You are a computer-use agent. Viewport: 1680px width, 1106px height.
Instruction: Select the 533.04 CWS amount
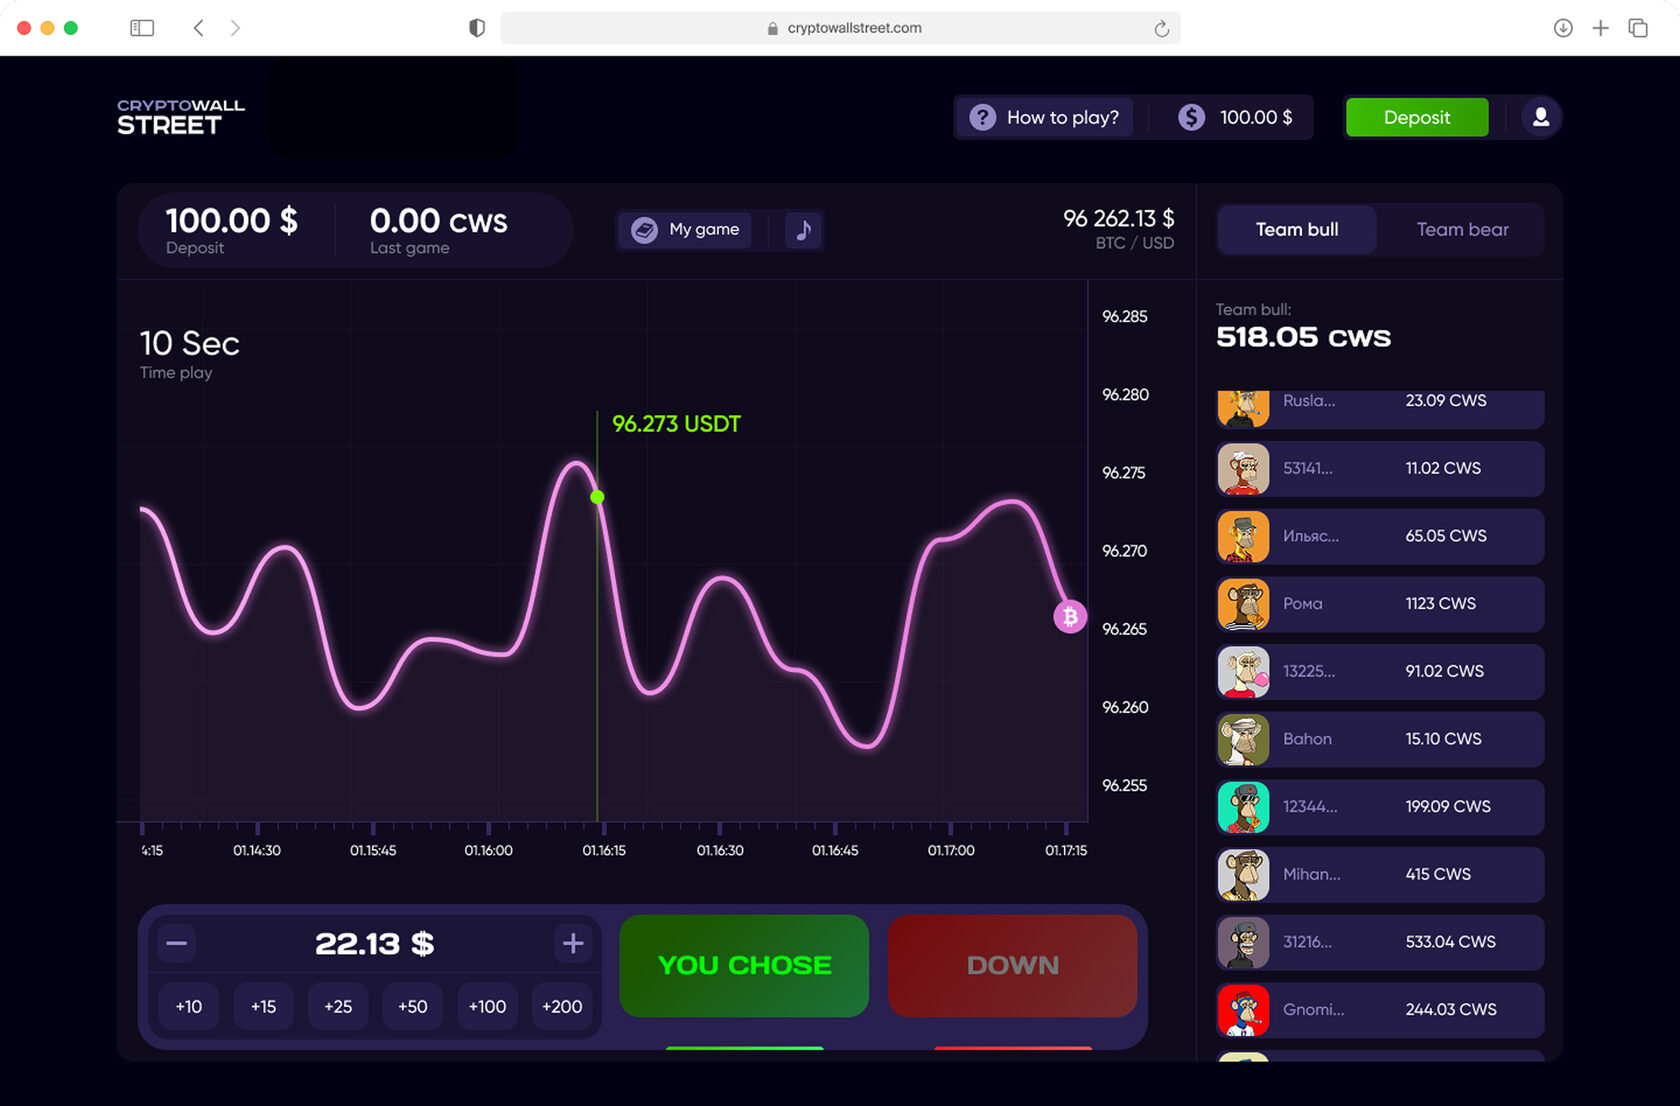[1451, 942]
